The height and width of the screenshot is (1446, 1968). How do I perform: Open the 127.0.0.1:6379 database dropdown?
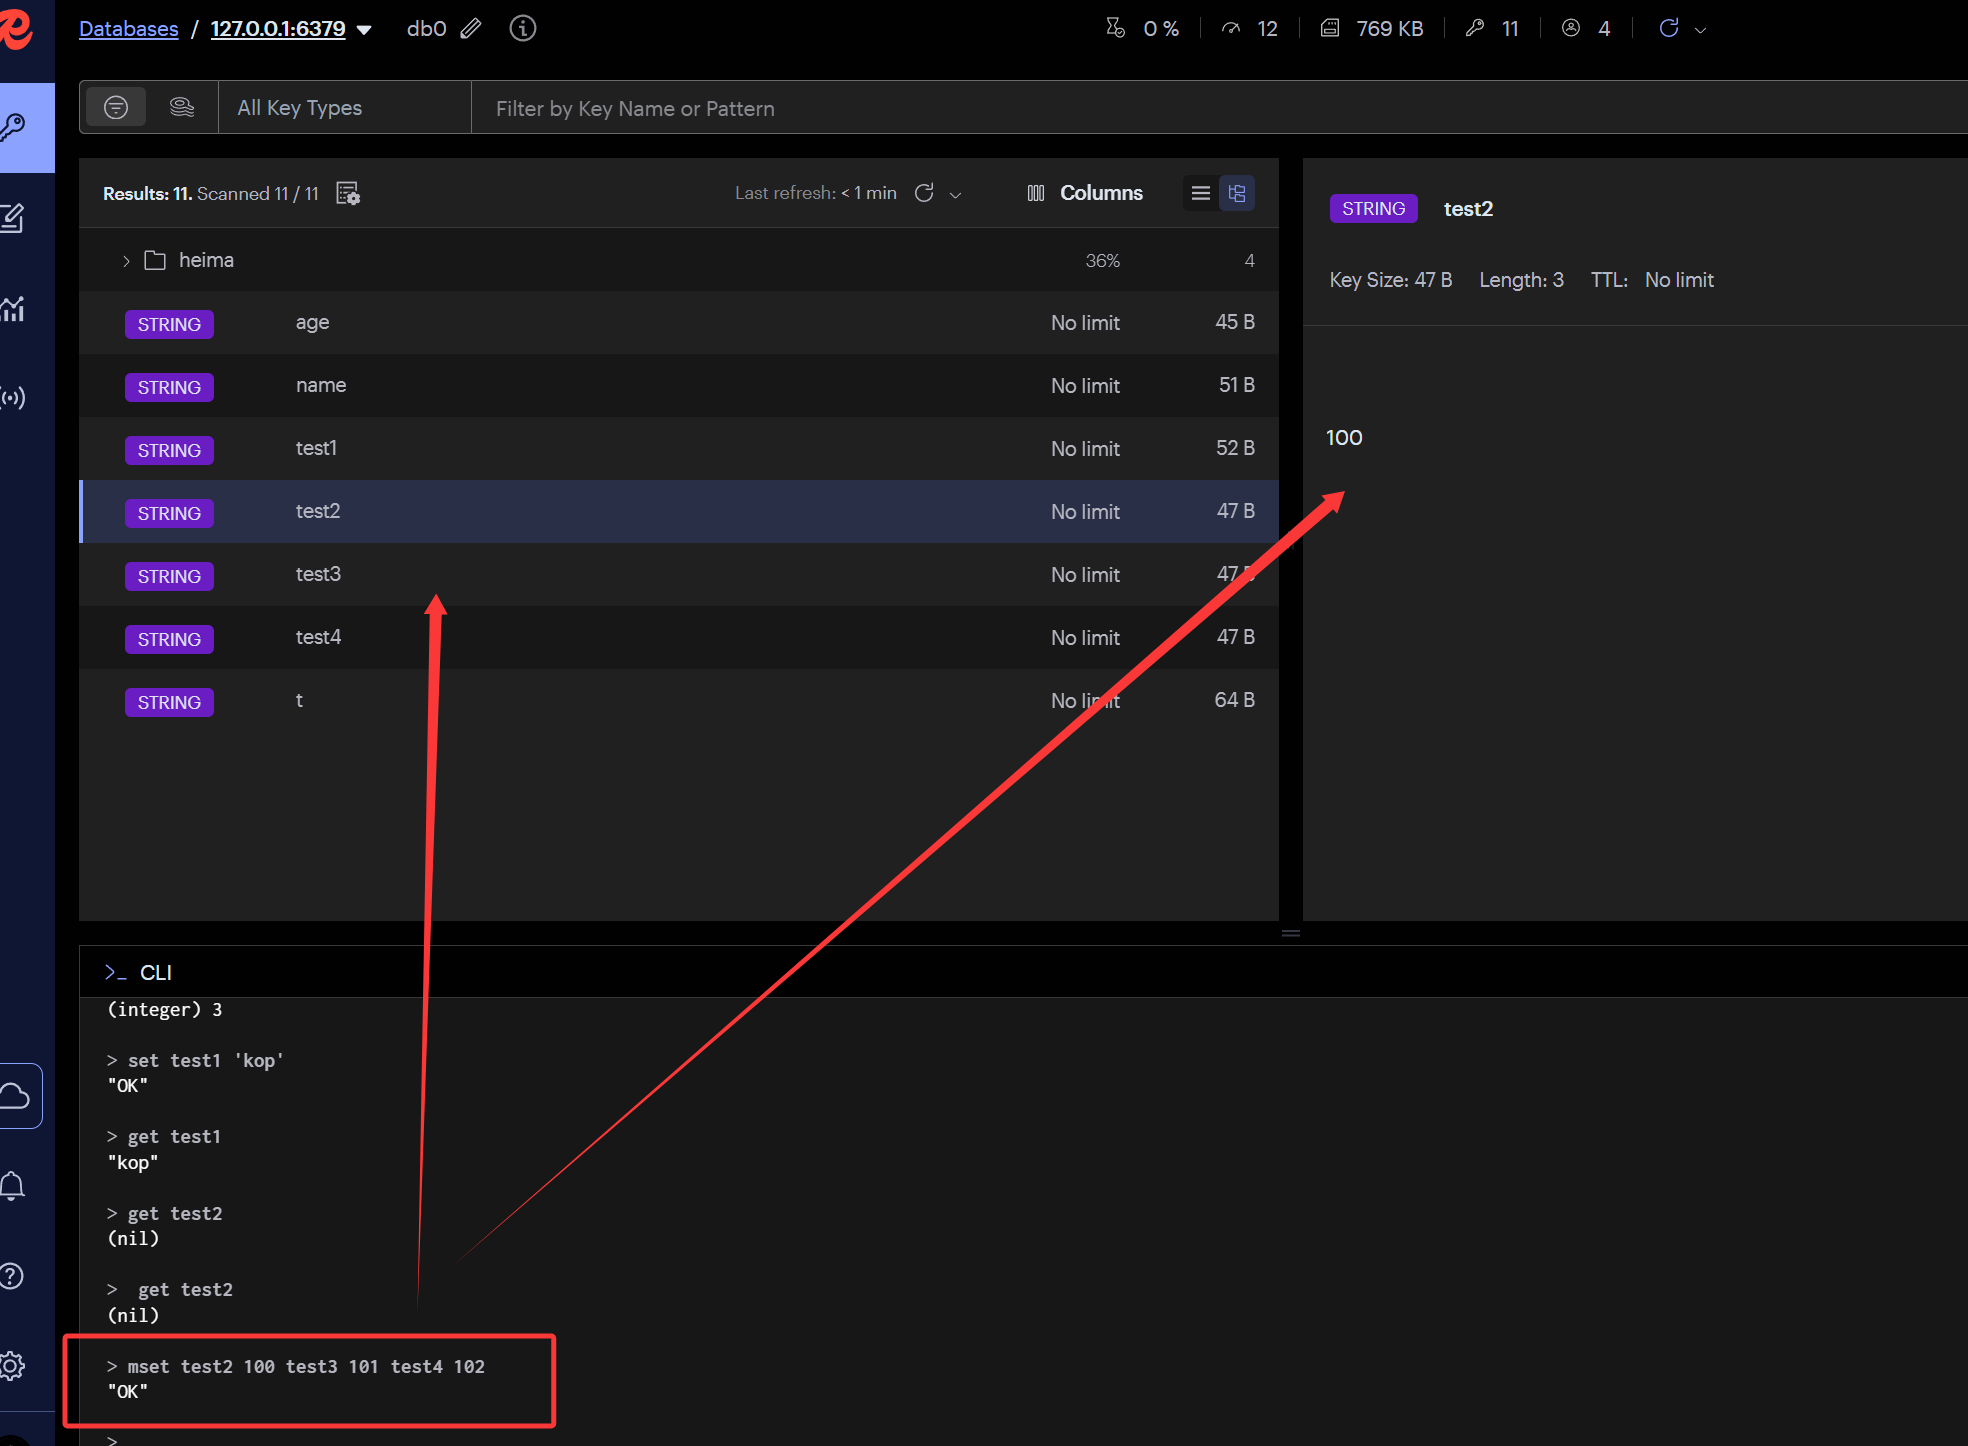pyautogui.click(x=364, y=30)
